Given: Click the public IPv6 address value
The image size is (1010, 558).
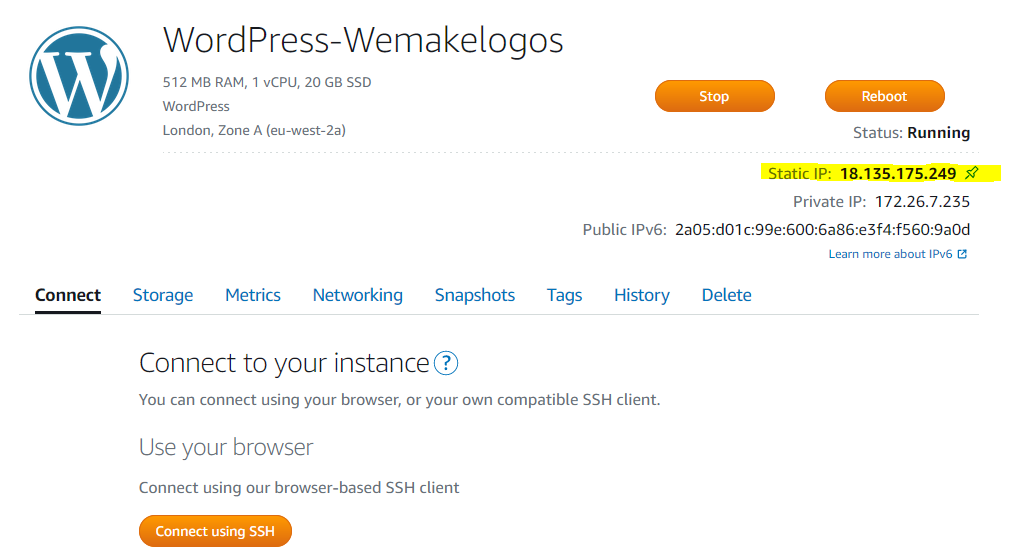Looking at the screenshot, I should coord(822,230).
